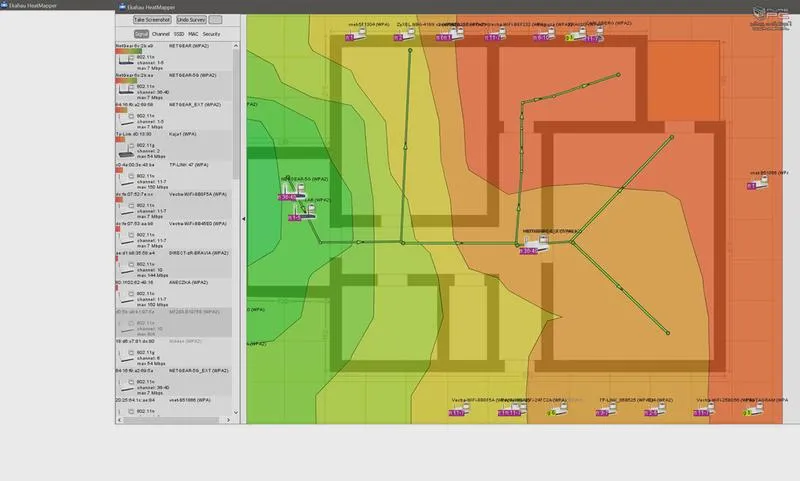
Task: Select the vnet-851886 (WPA) list row name
Action: click(x=190, y=400)
